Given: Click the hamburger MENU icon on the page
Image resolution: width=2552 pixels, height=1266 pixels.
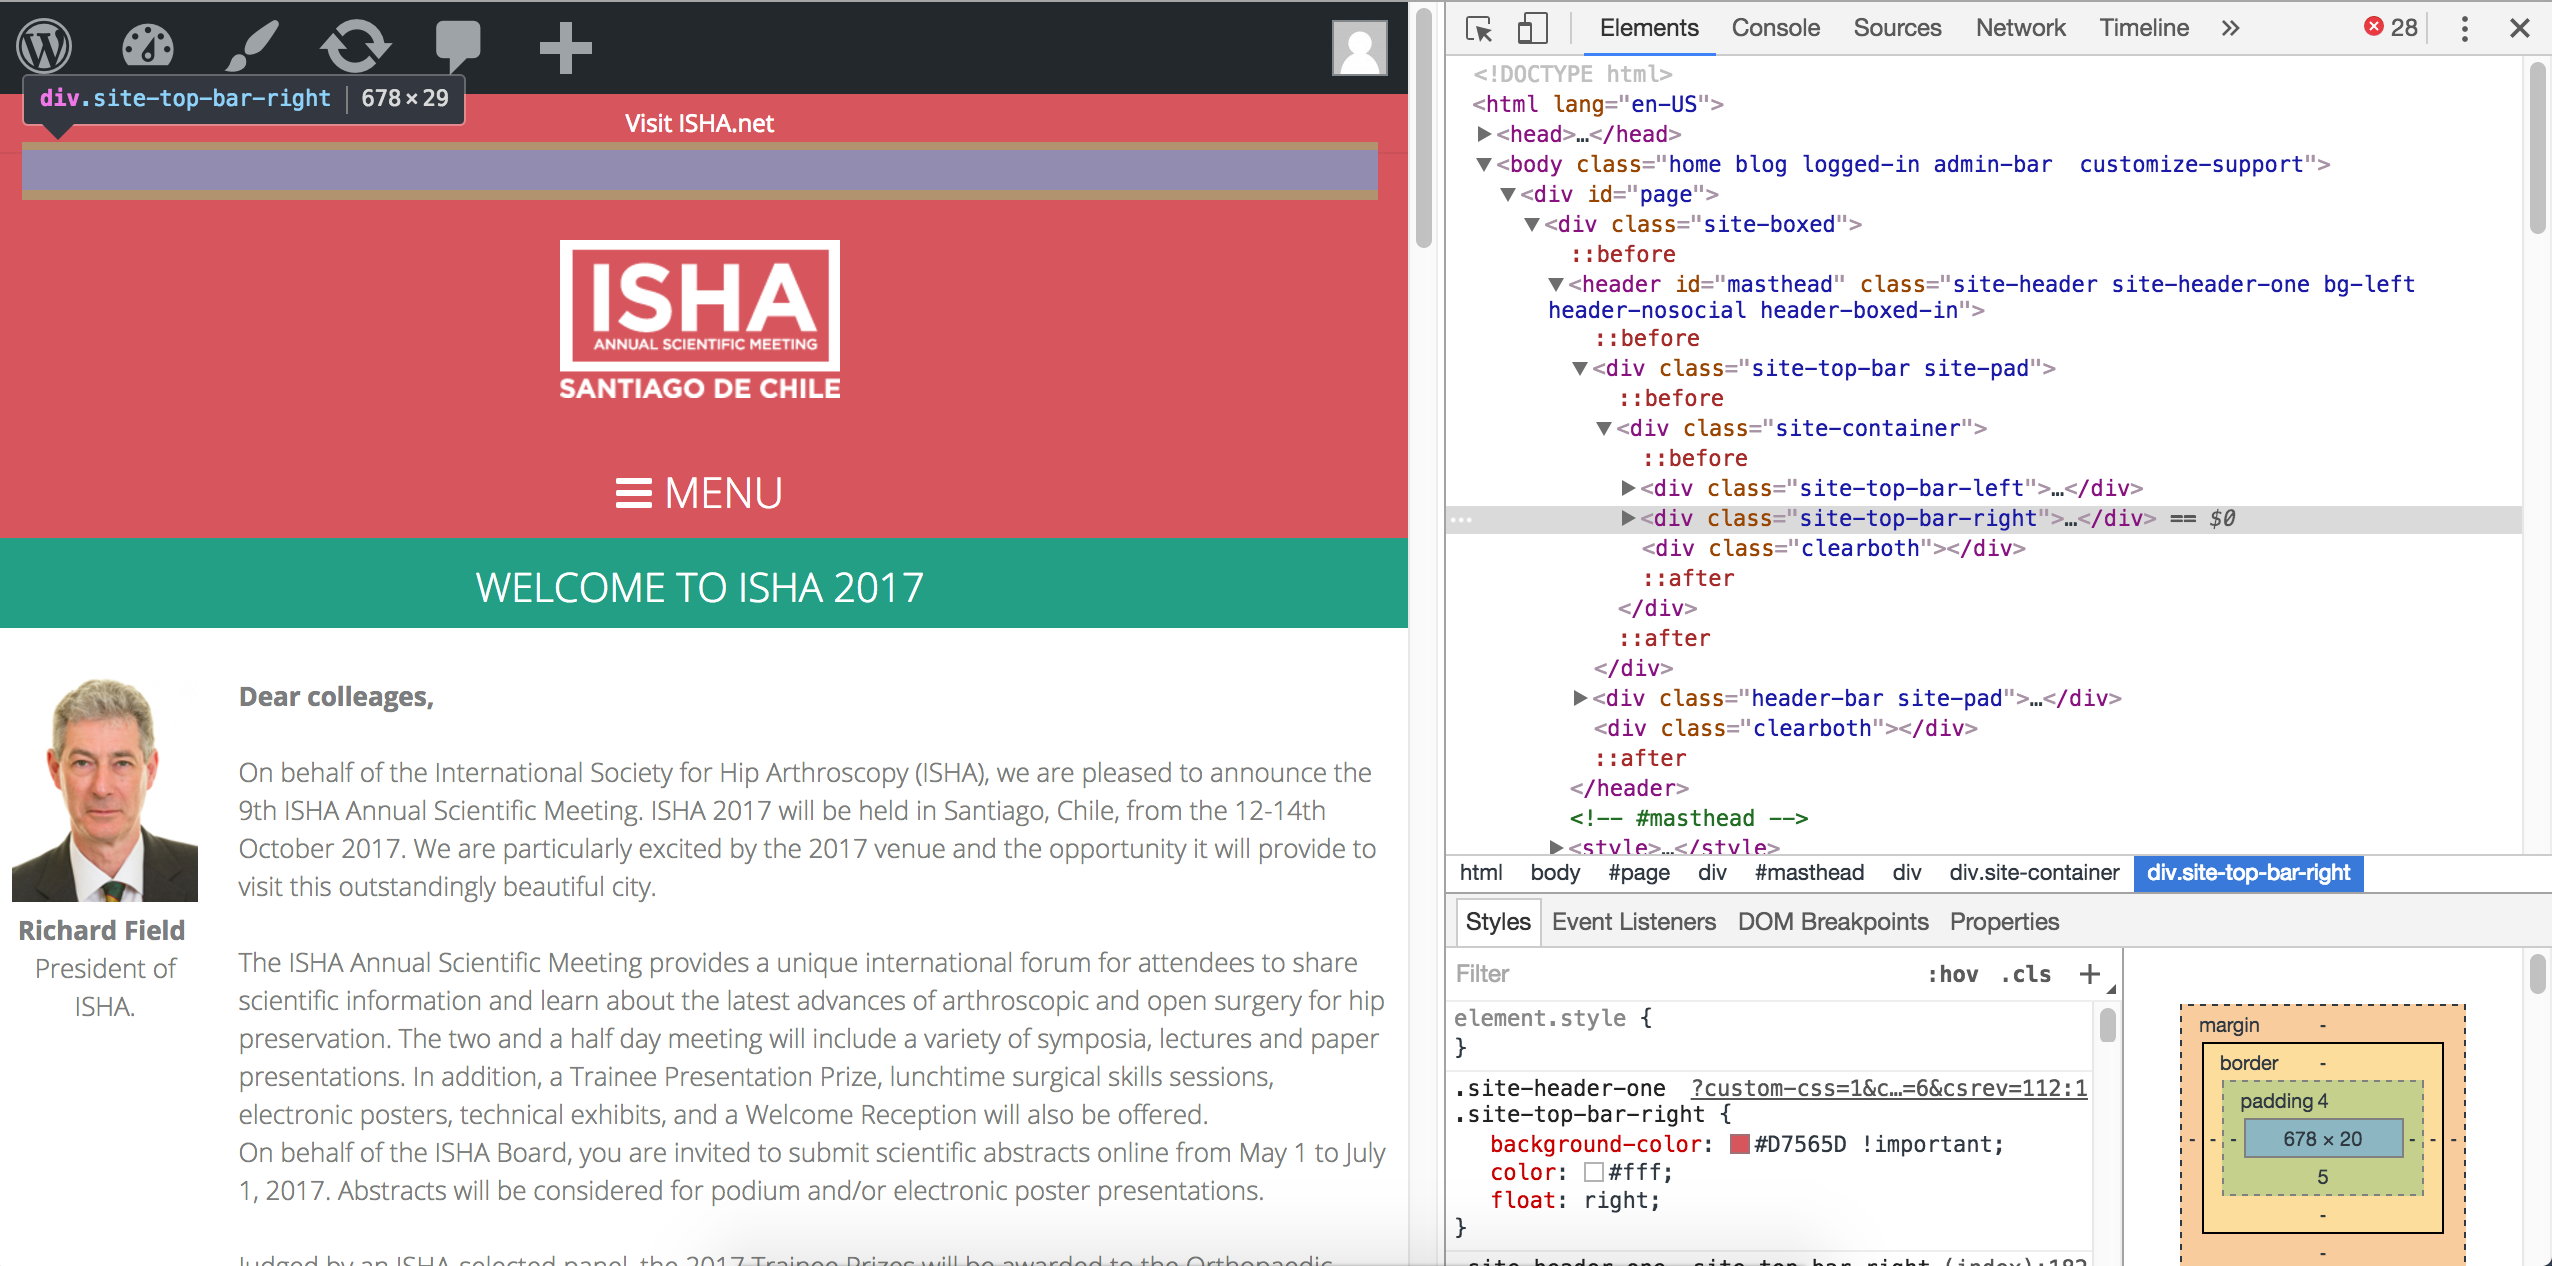Looking at the screenshot, I should pos(633,494).
